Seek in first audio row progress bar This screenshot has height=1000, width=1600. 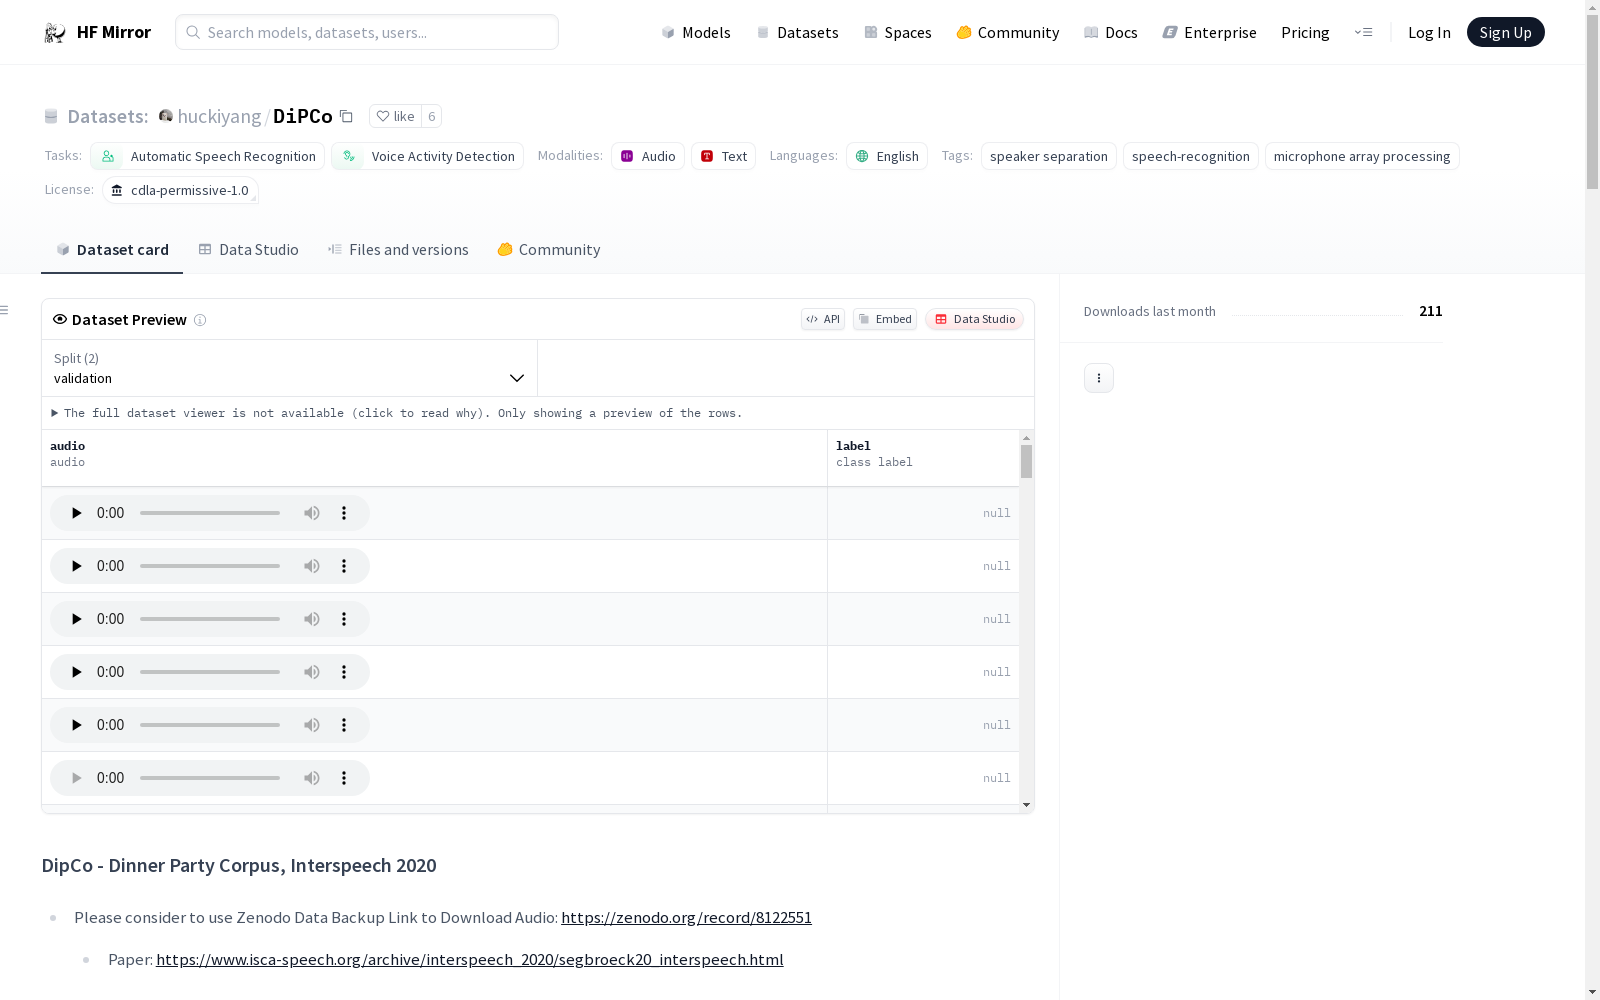coord(210,513)
